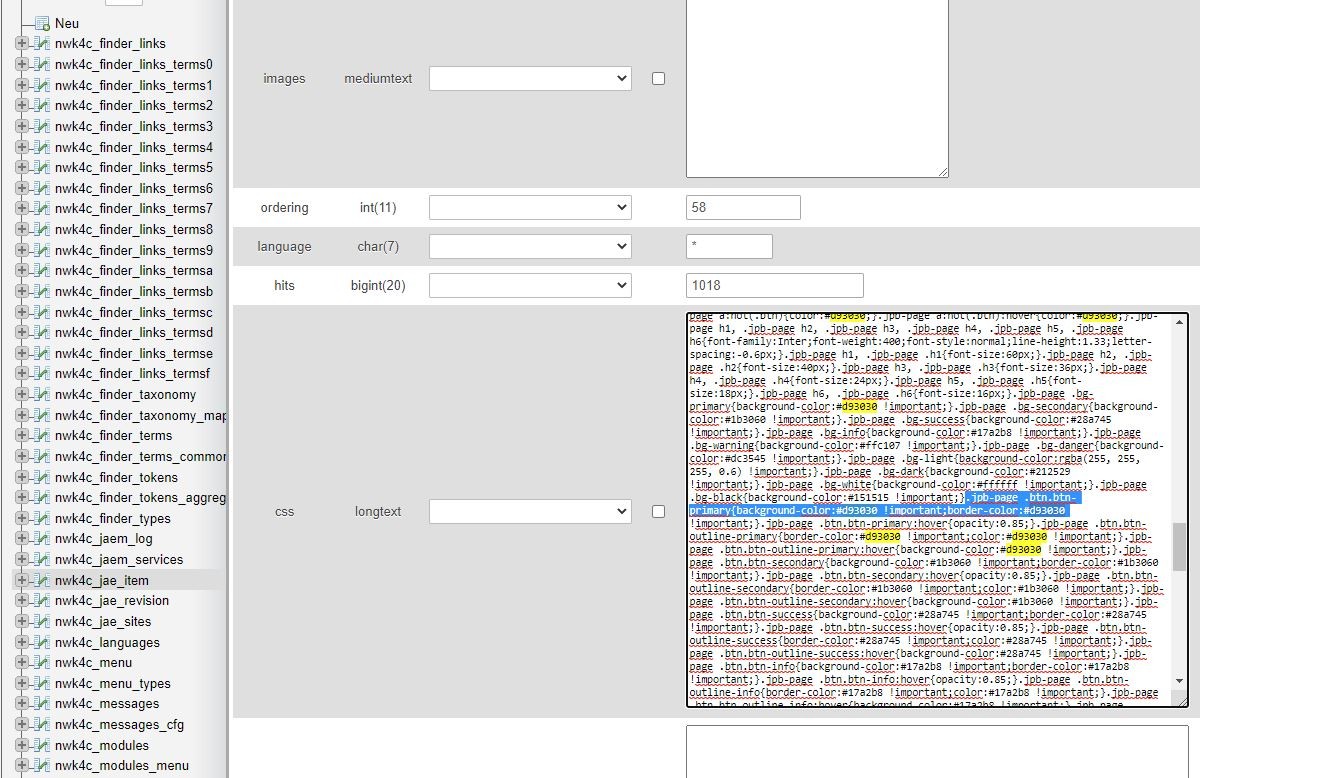Expand the nwk4c_jae_sites tree node
Screen dimensions: 1323x778
click(22, 621)
